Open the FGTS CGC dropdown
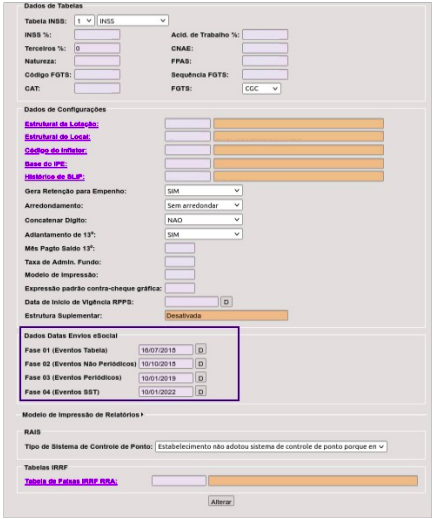The height and width of the screenshot is (519, 432). point(261,88)
